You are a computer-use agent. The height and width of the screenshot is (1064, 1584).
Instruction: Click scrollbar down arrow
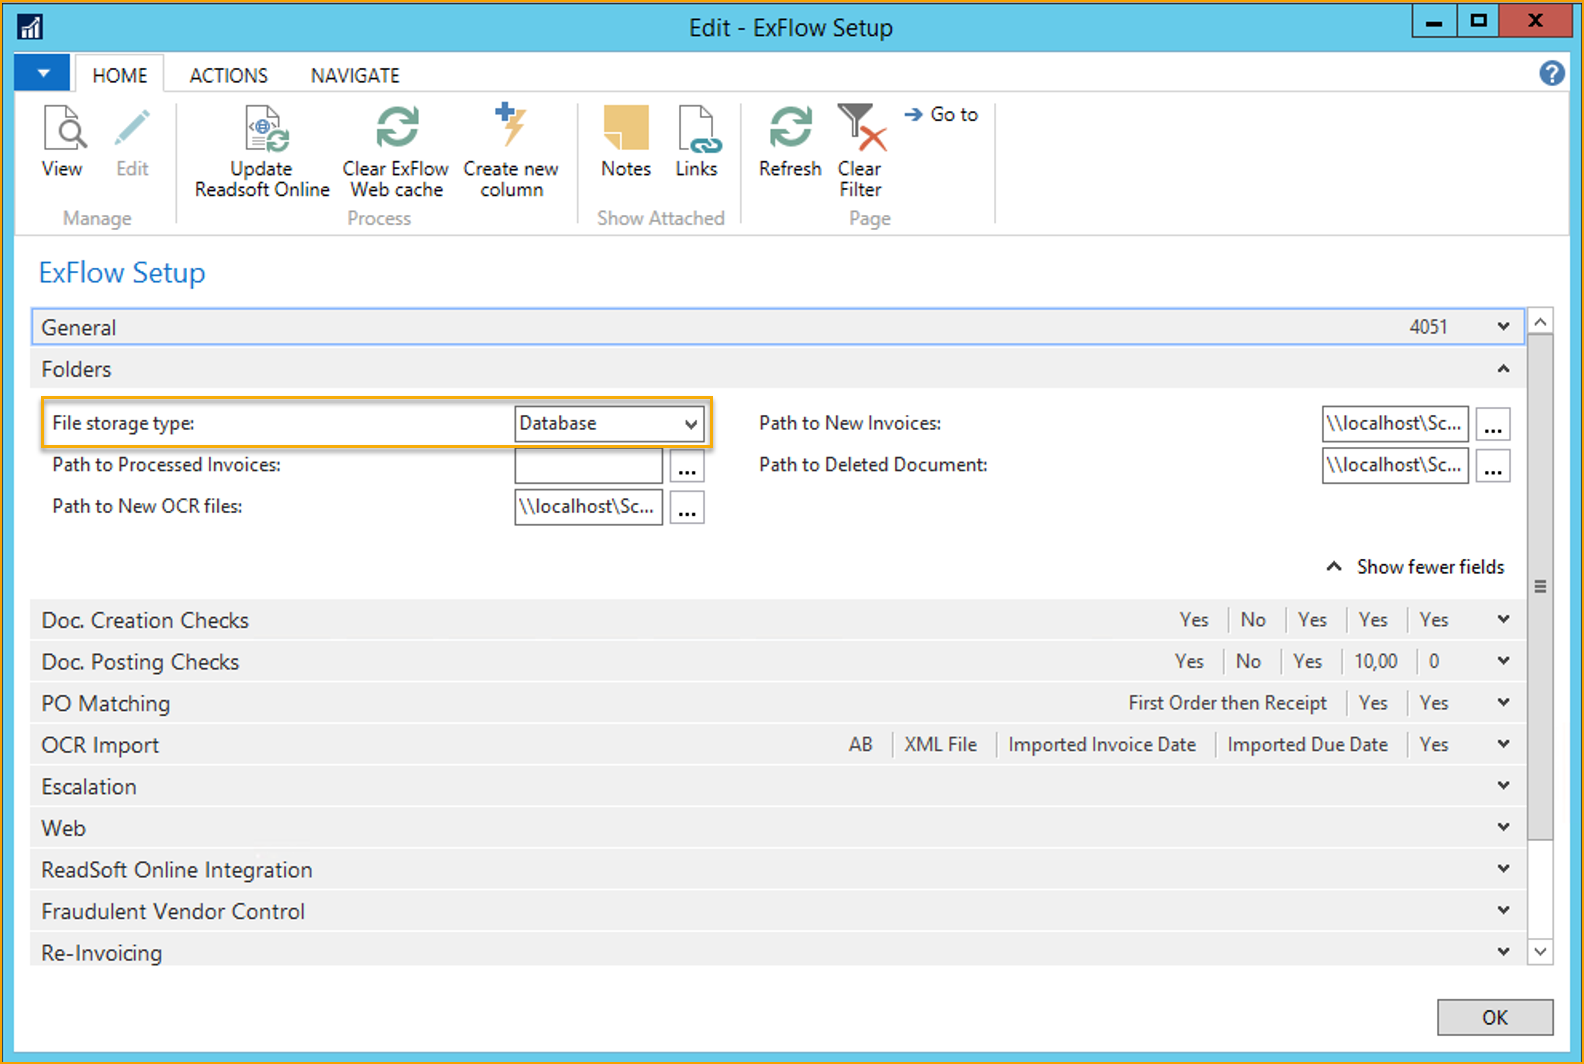(1540, 952)
